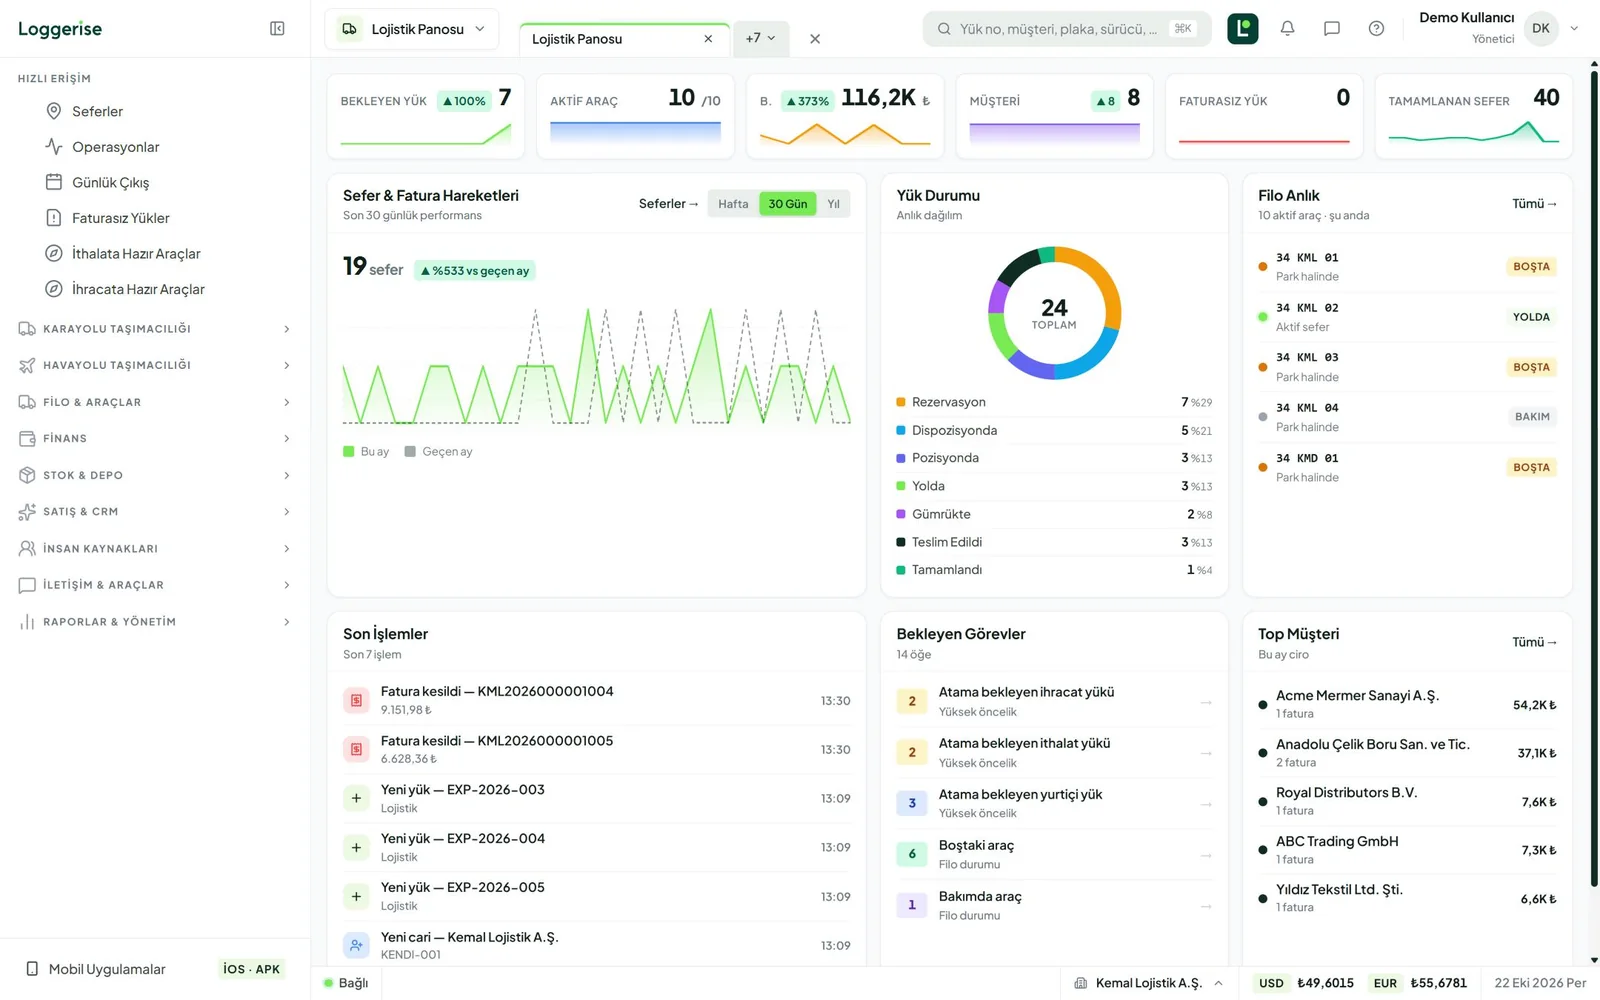Open the Lojistik Panosu dropdown
The width and height of the screenshot is (1600, 1000).
412,29
